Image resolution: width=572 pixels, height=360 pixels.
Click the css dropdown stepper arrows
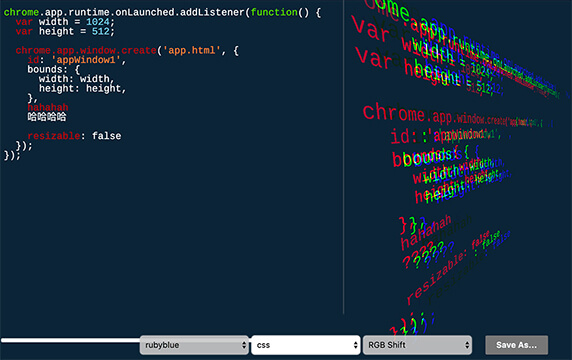tap(355, 345)
